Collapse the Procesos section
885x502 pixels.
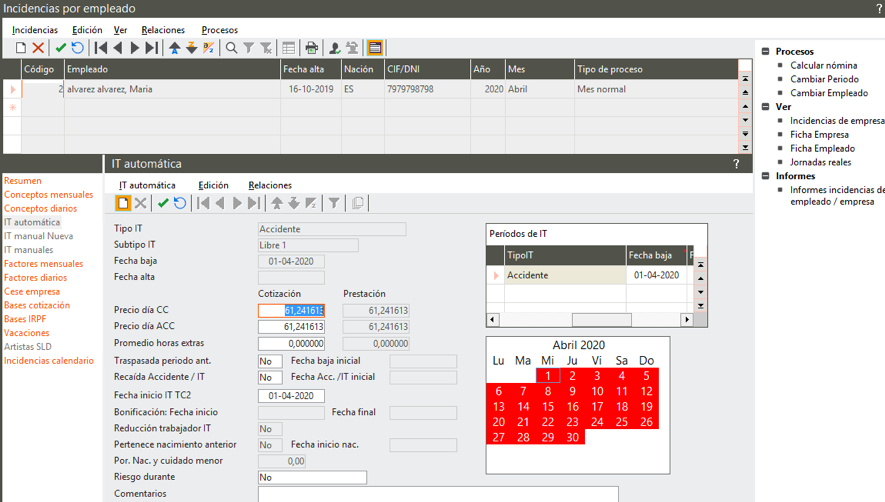[765, 51]
